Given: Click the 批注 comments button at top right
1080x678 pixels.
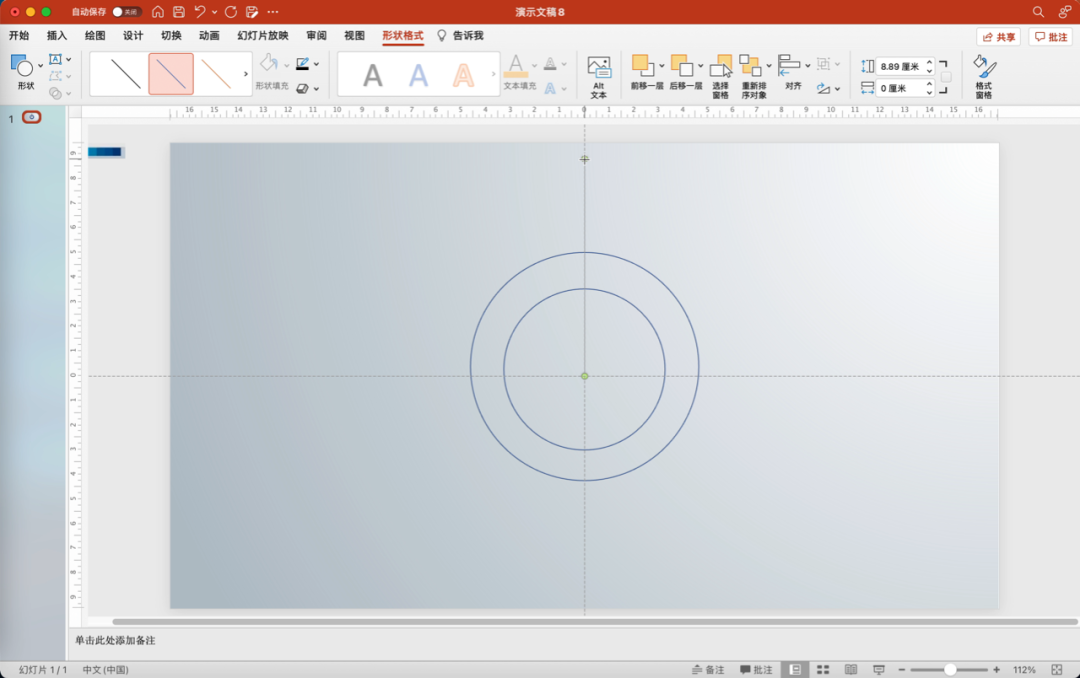Looking at the screenshot, I should coord(1051,37).
